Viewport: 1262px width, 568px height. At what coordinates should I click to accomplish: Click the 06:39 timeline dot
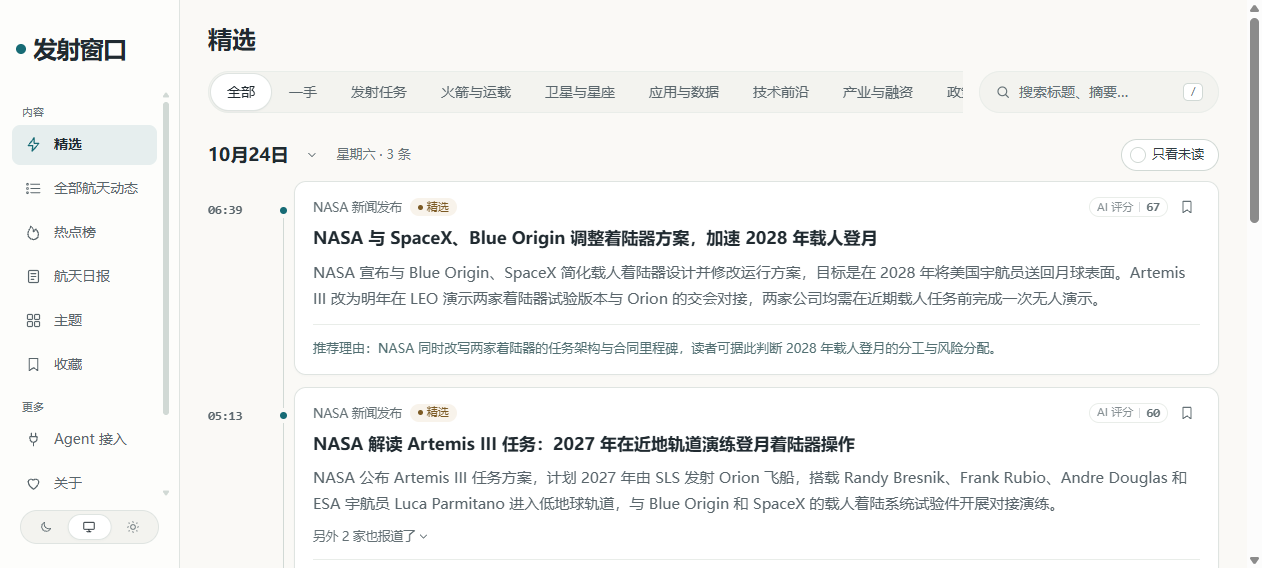tap(284, 210)
